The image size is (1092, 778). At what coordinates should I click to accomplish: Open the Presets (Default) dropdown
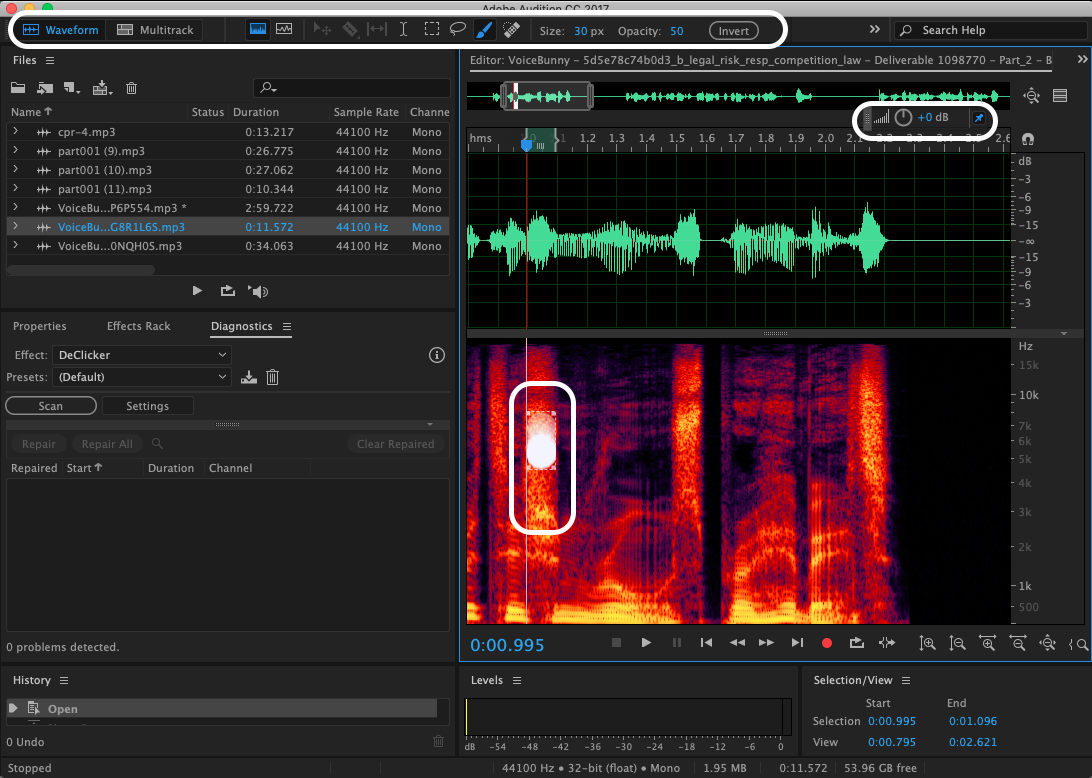click(142, 377)
